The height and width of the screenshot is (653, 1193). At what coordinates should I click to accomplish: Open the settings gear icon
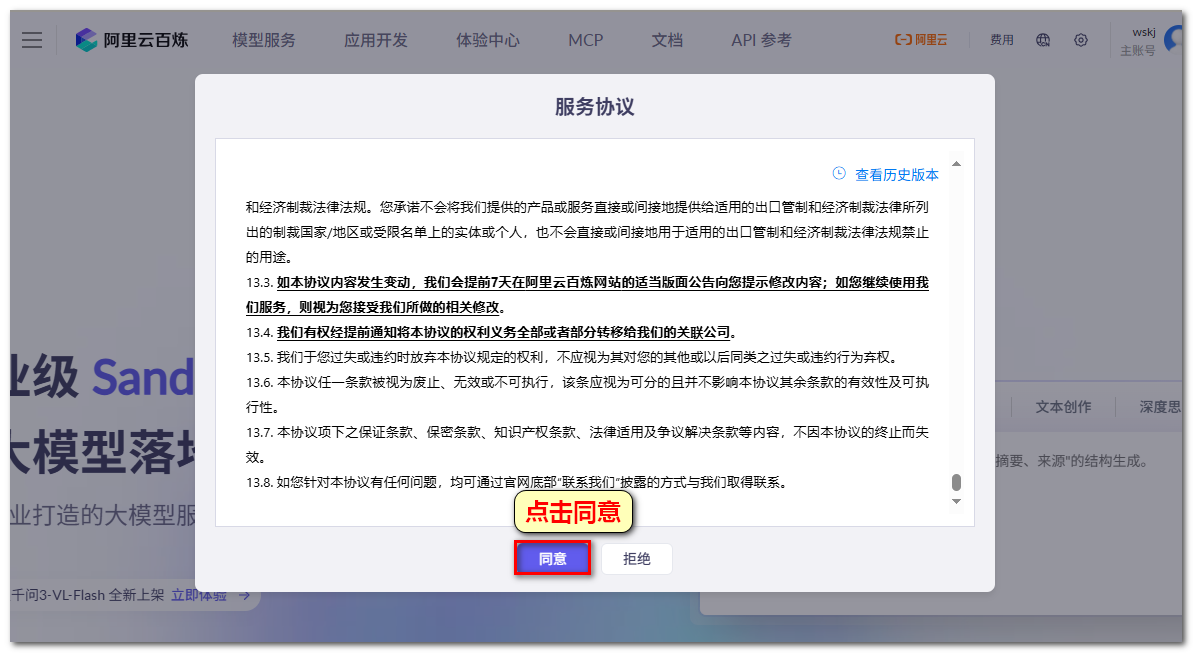1081,40
